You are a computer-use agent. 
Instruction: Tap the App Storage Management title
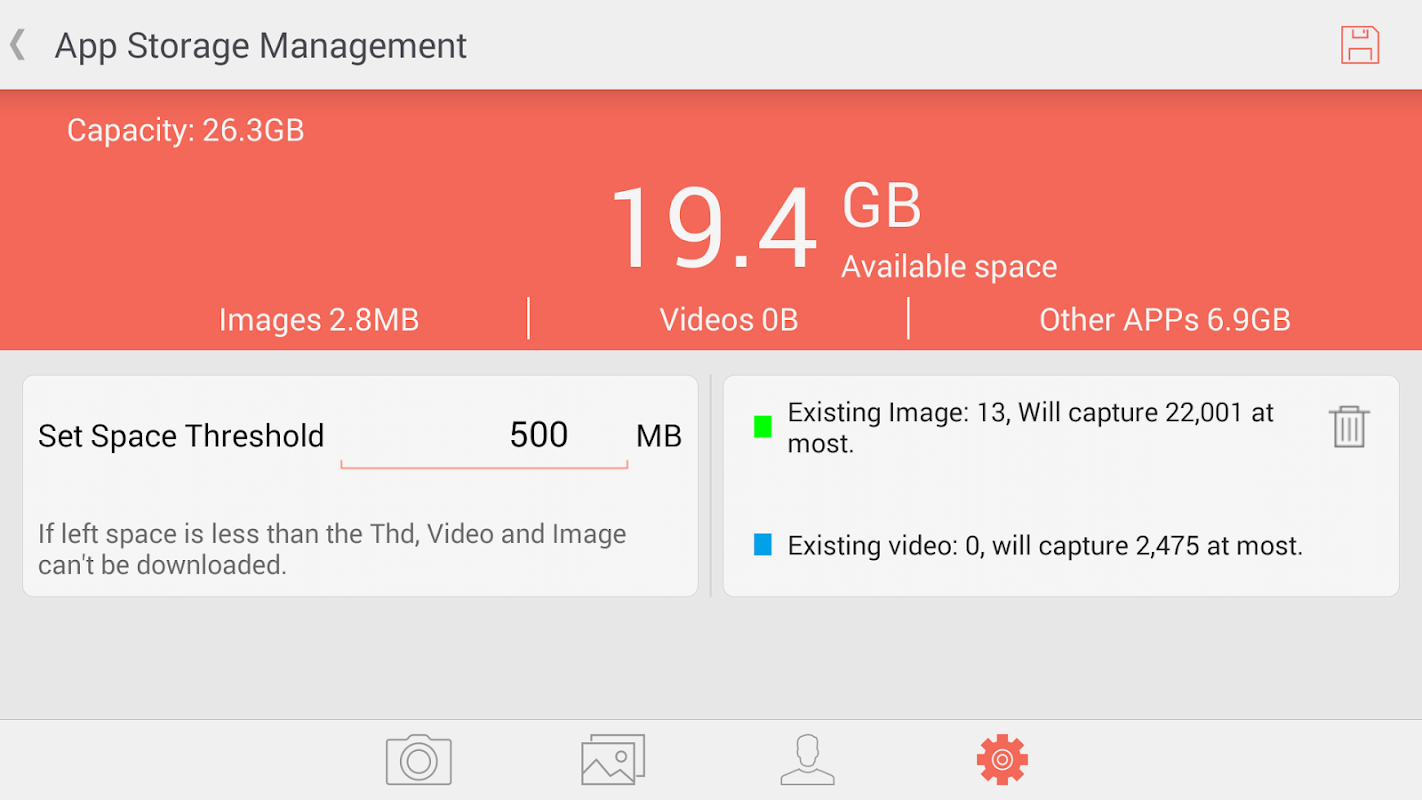(x=261, y=46)
